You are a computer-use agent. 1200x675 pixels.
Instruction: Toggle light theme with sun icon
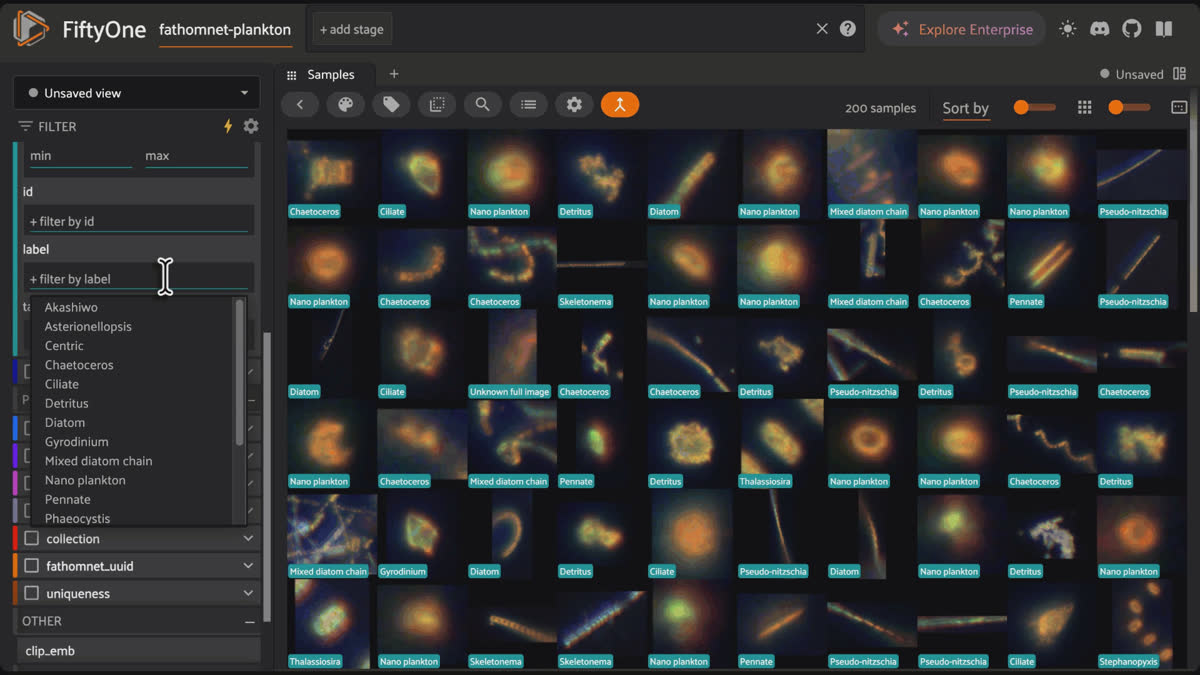[1068, 29]
